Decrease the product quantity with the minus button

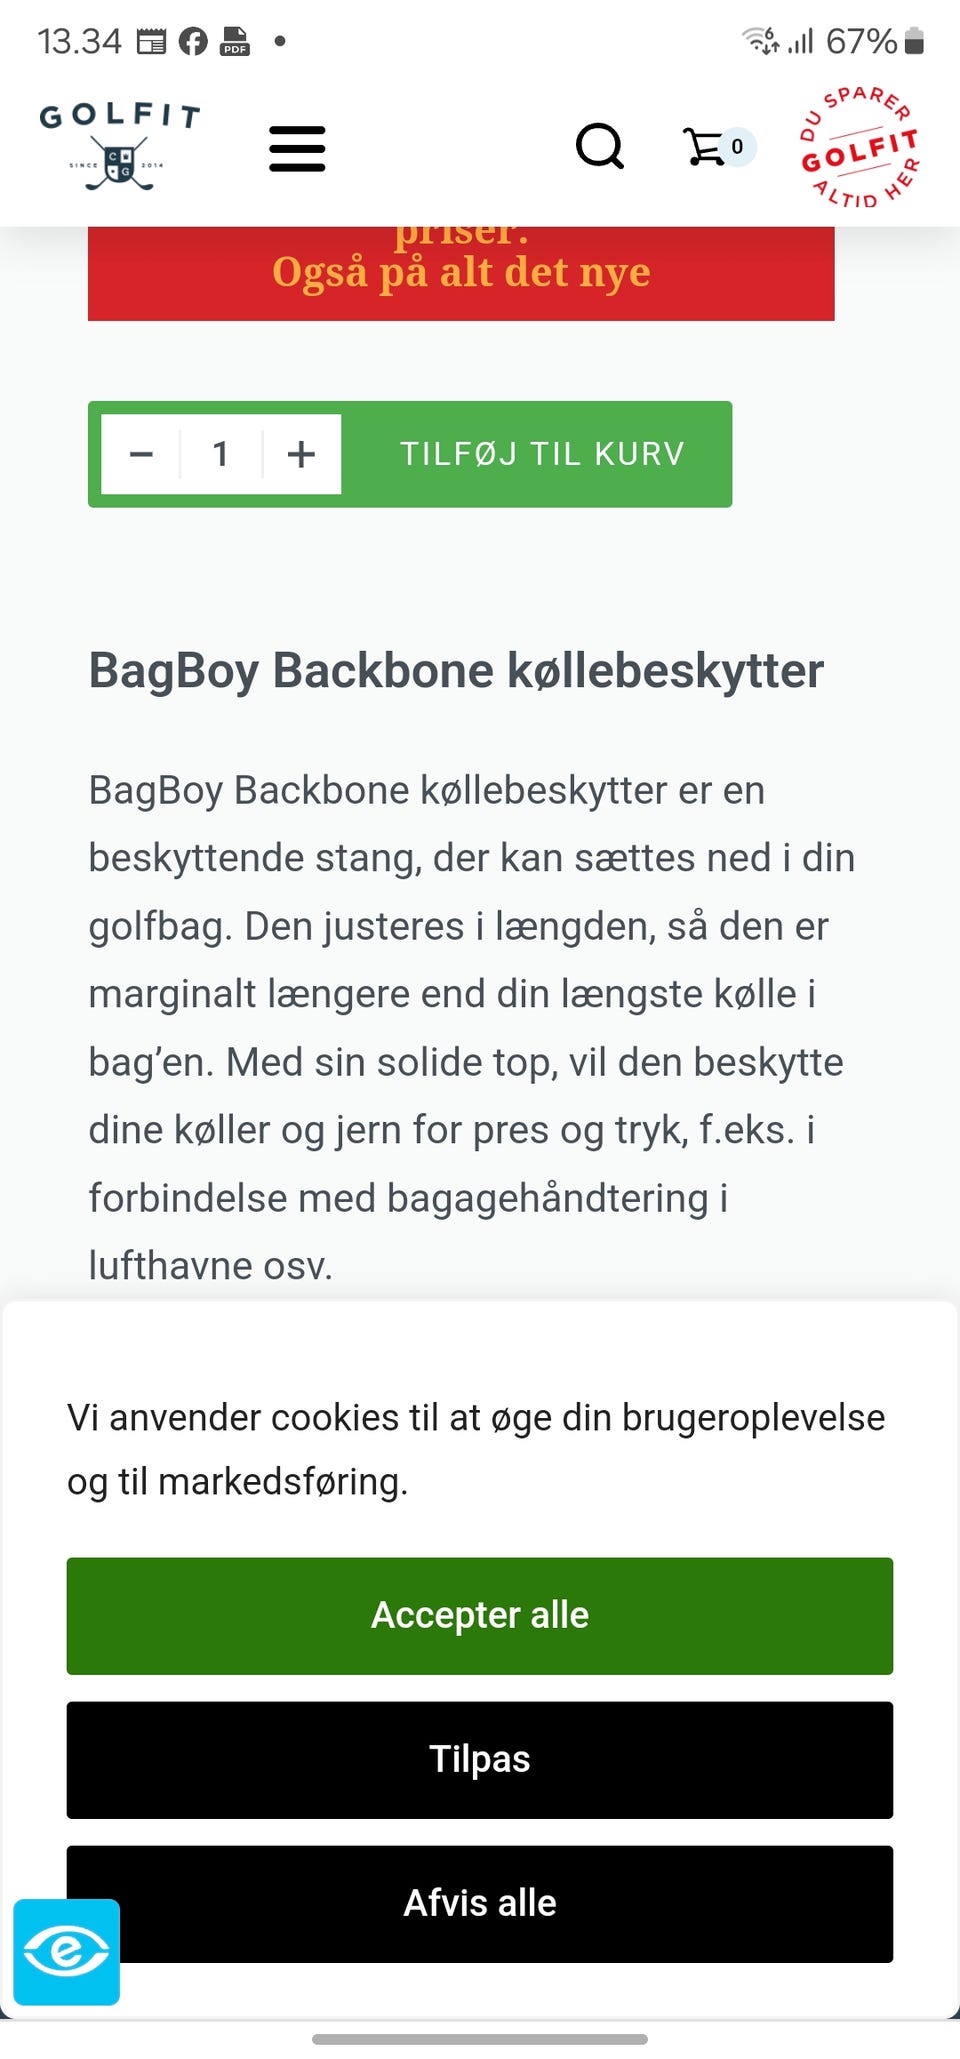tap(141, 454)
